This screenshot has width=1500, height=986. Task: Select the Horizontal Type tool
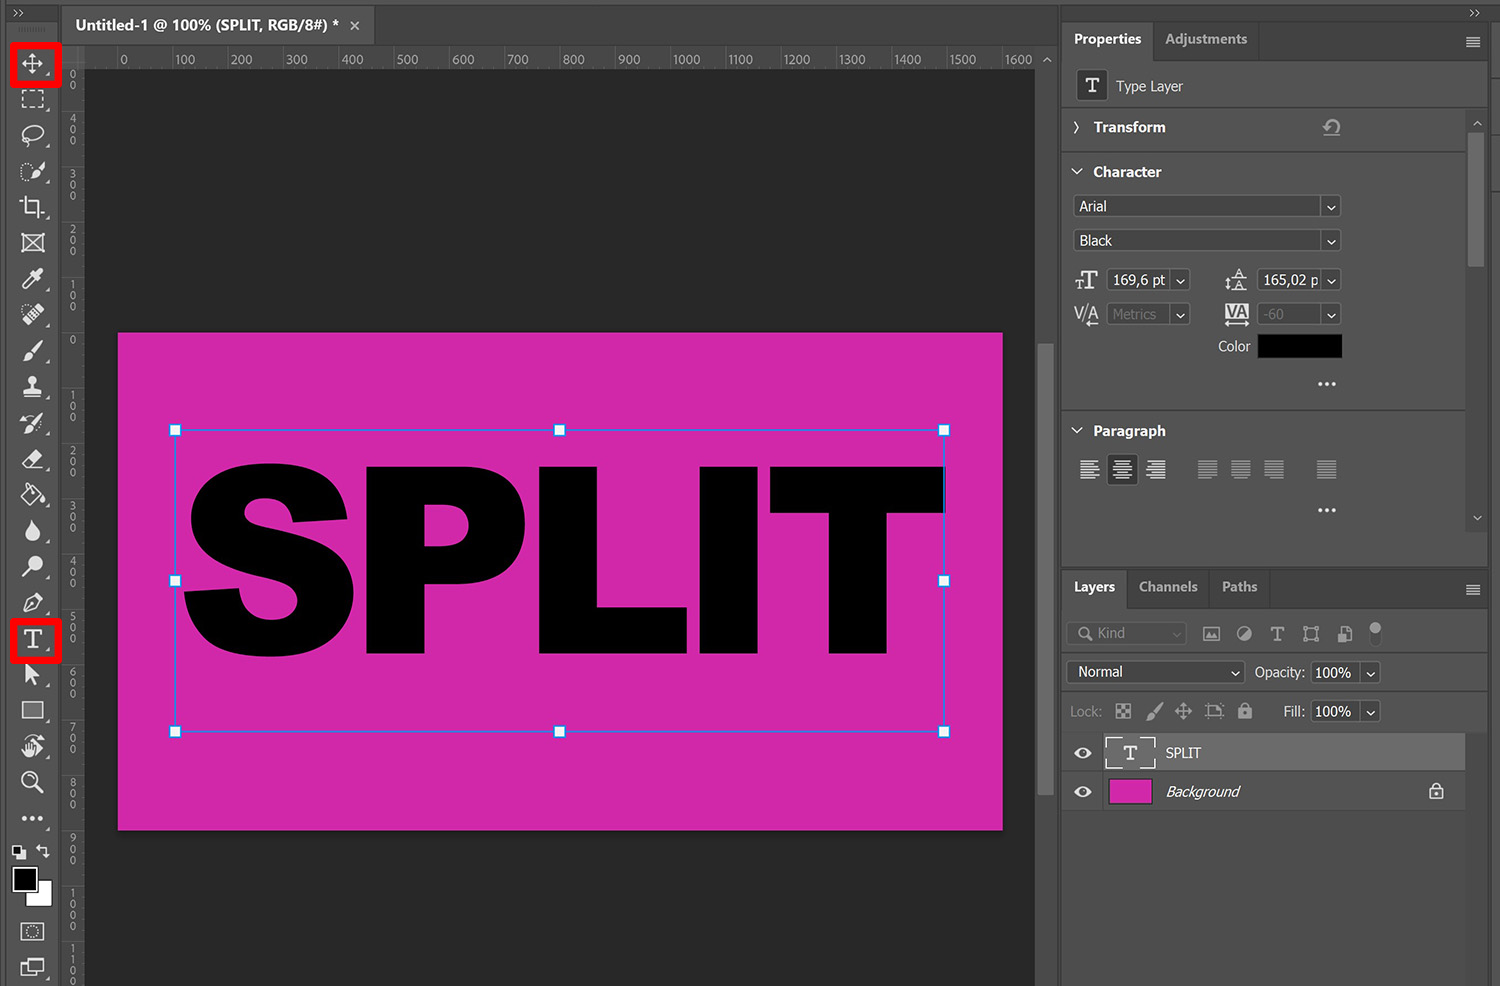click(33, 641)
